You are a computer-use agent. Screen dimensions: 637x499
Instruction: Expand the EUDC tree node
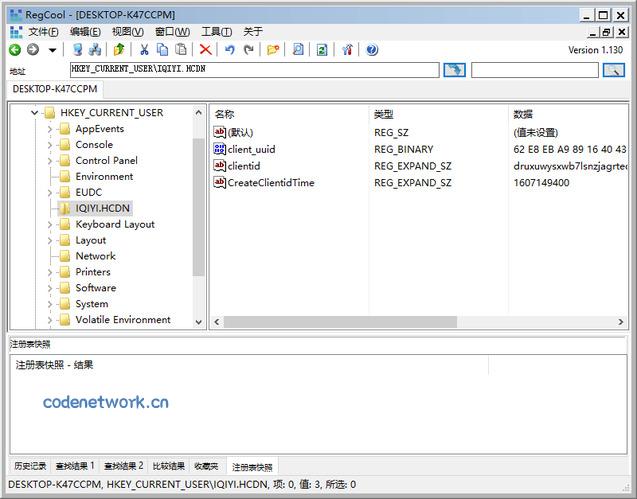click(50, 193)
